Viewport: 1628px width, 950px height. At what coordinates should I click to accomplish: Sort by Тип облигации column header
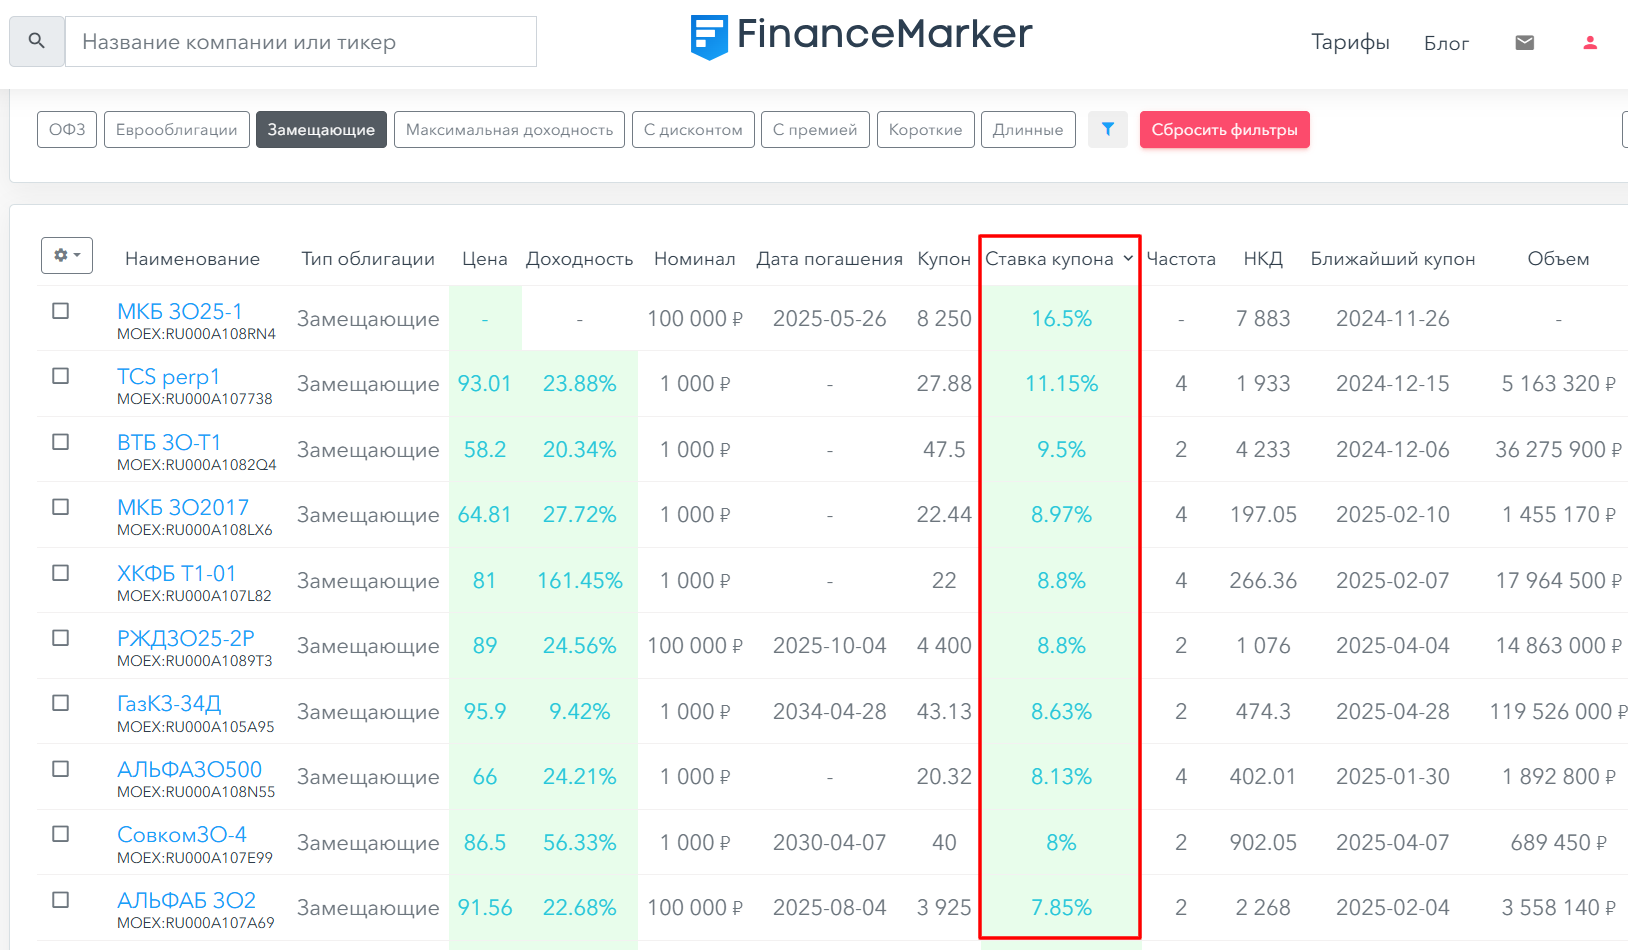[x=368, y=259]
